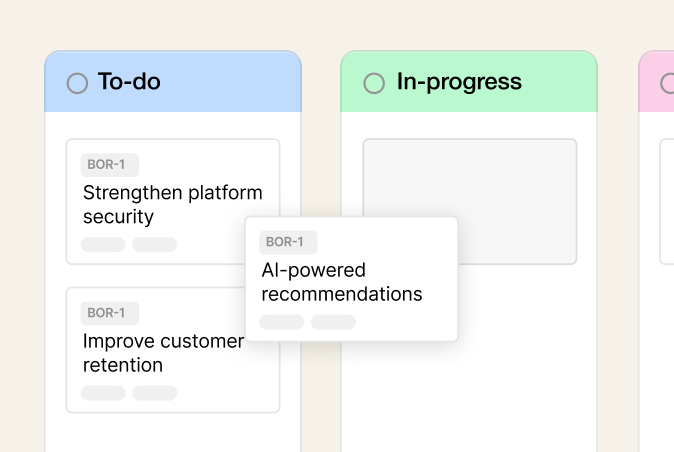Select the To-do column header

click(x=173, y=82)
